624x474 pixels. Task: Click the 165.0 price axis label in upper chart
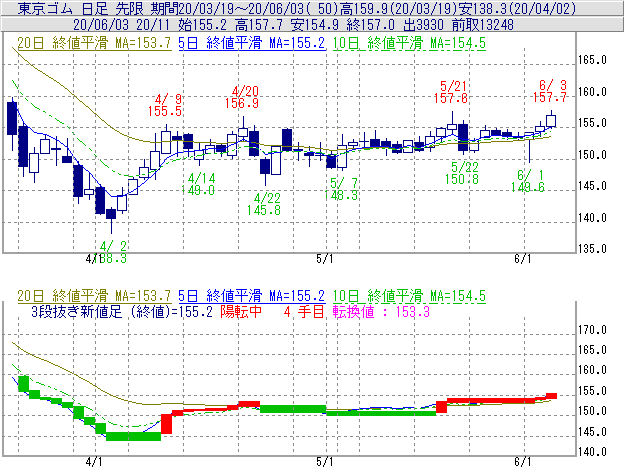coord(592,60)
